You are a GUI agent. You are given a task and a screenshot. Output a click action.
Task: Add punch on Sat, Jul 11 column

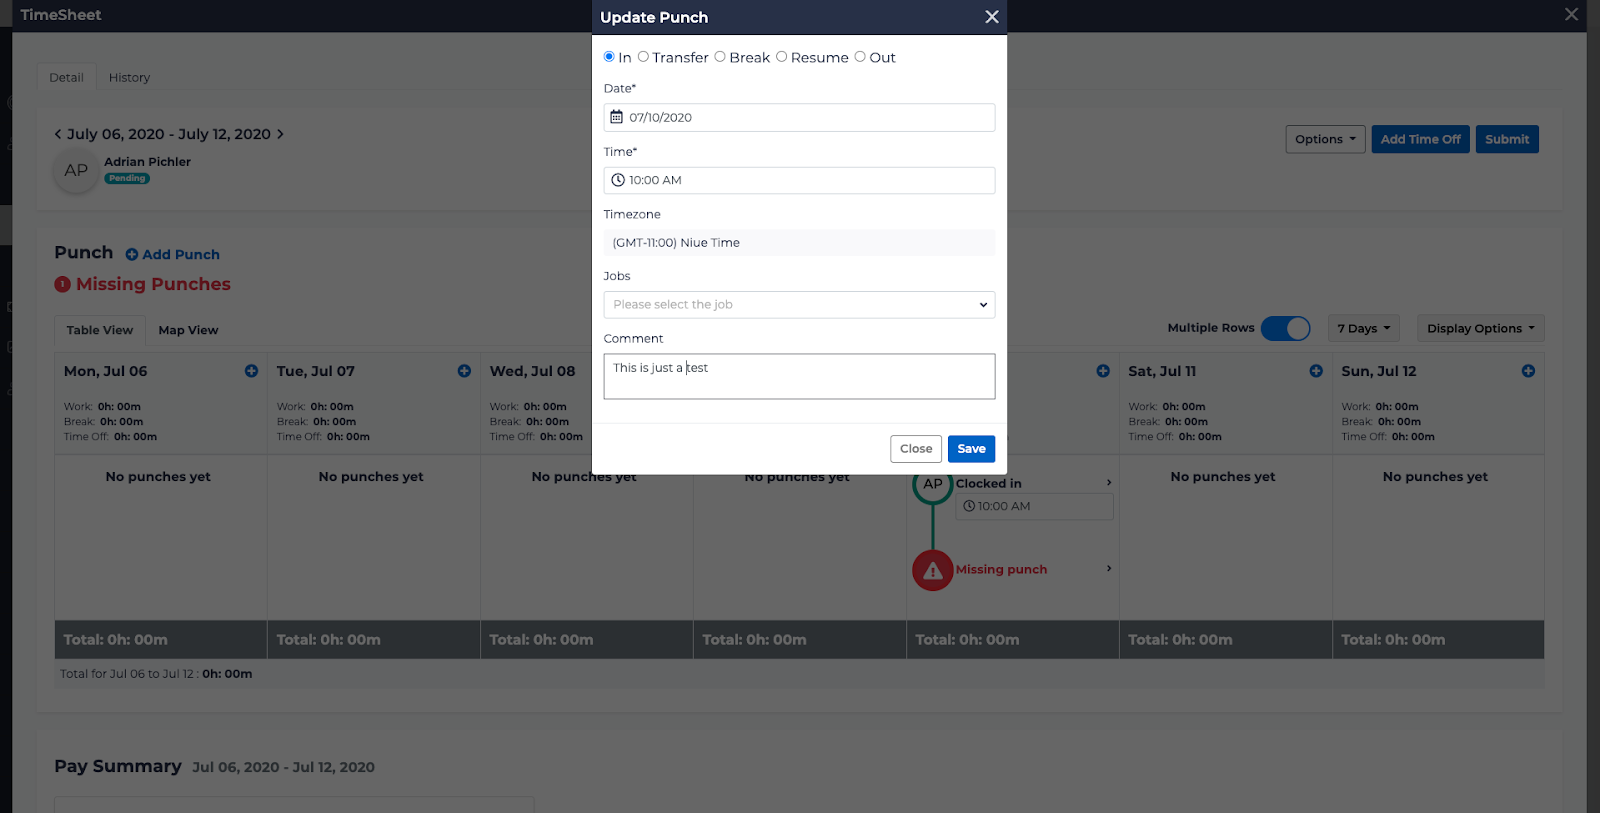coord(1316,371)
